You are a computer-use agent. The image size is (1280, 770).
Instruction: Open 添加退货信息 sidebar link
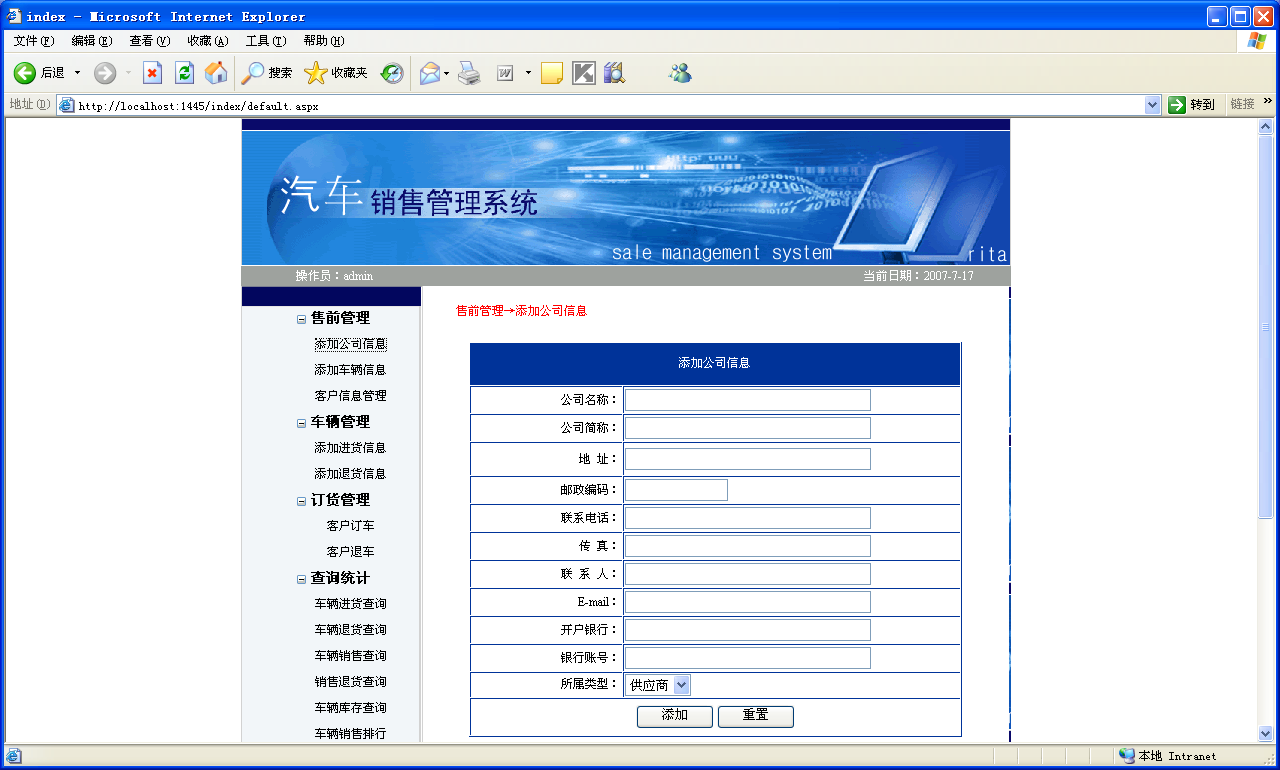click(350, 474)
